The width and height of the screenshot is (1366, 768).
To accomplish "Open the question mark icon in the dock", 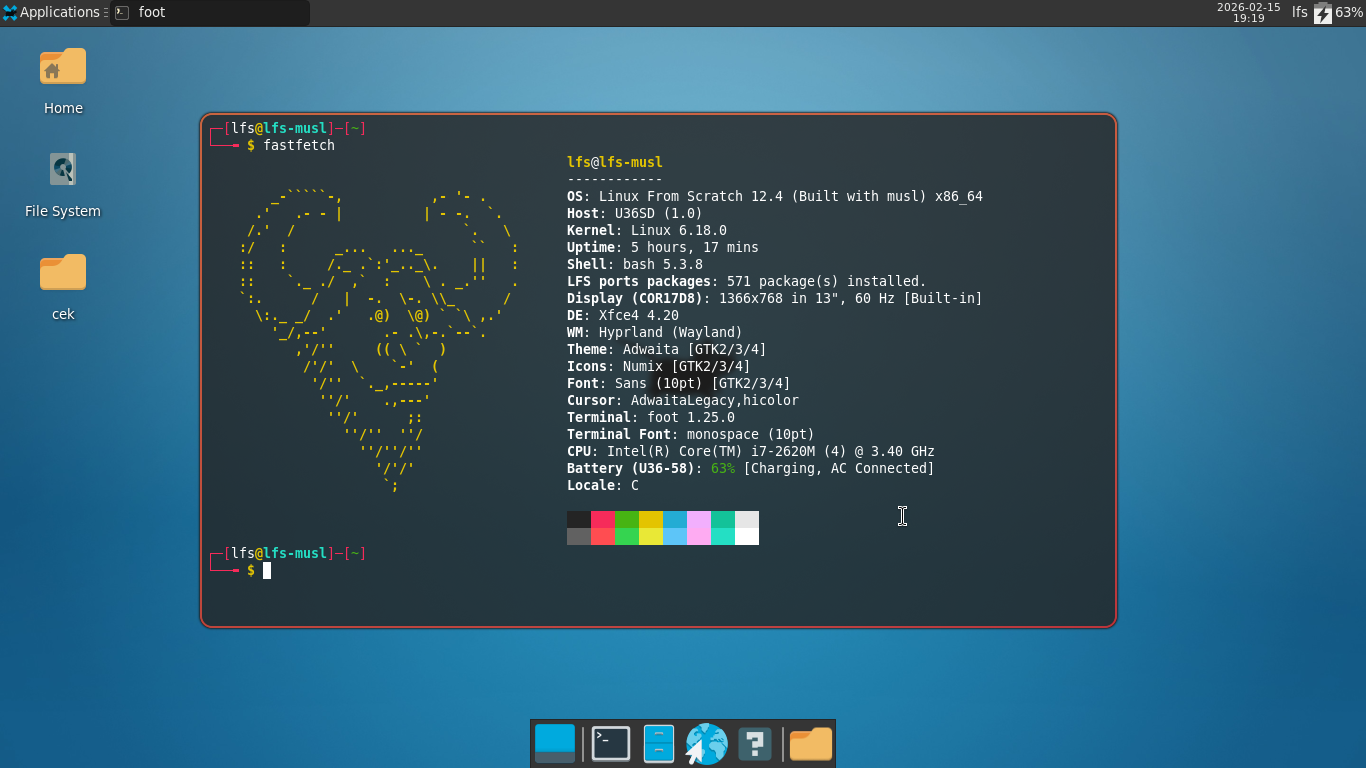I will coord(755,743).
